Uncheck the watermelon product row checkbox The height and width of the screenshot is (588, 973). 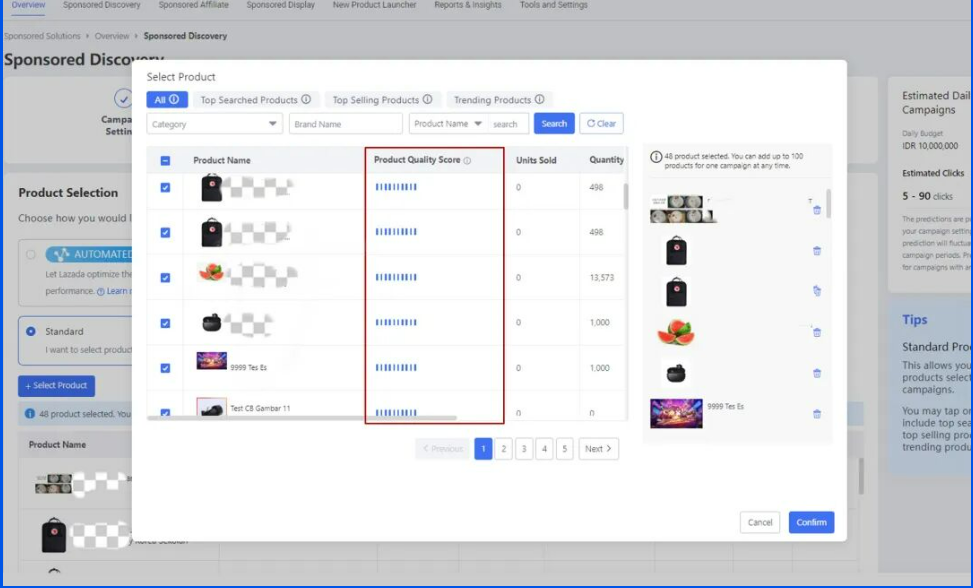165,278
